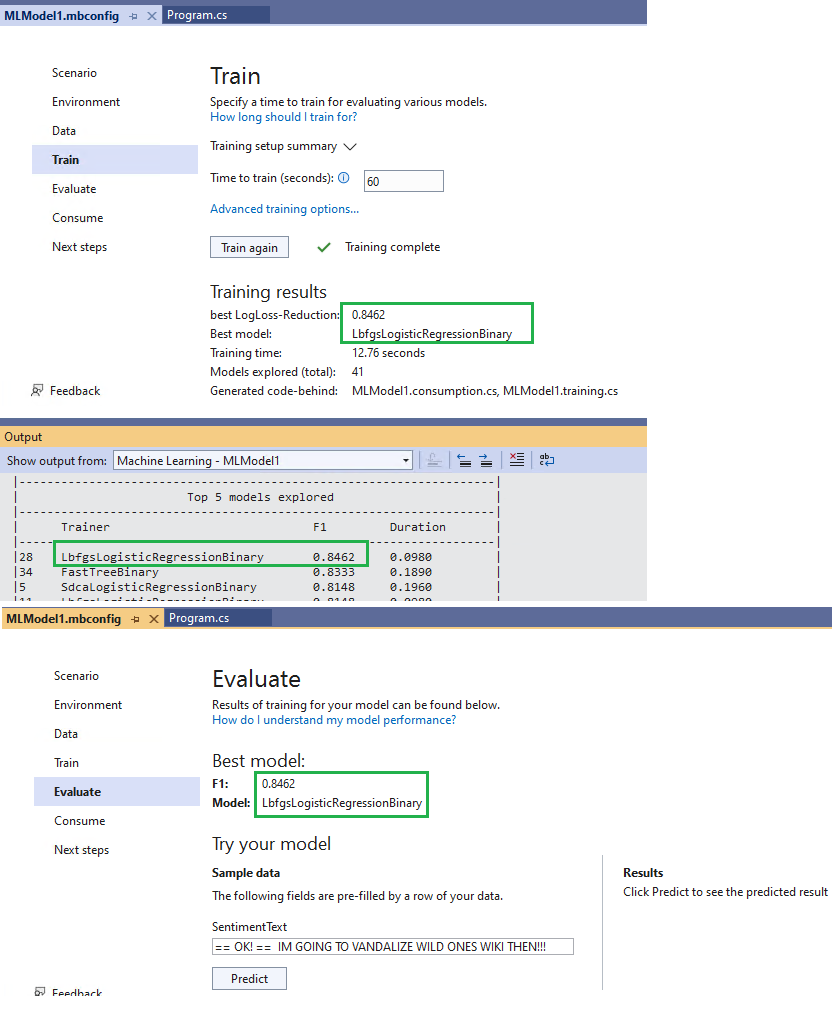The height and width of the screenshot is (1014, 840).
Task: Click the Train again button
Action: click(x=249, y=247)
